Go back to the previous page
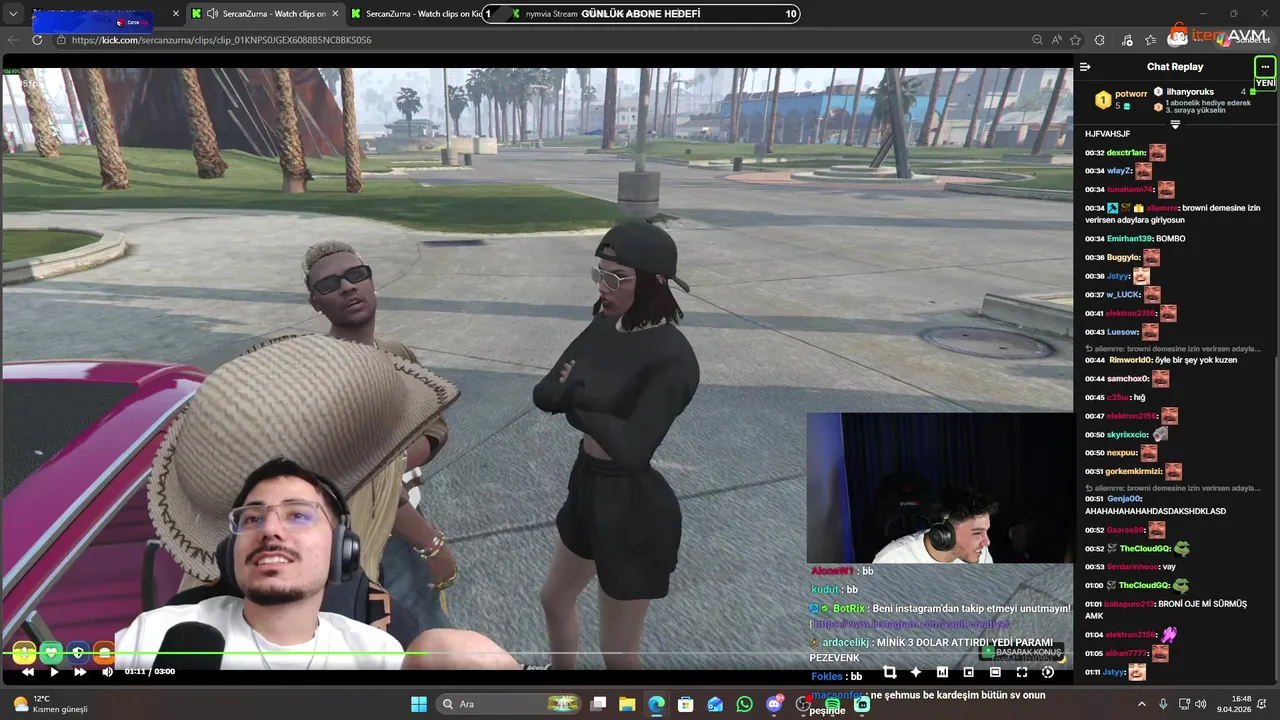The image size is (1280, 720). [13, 40]
